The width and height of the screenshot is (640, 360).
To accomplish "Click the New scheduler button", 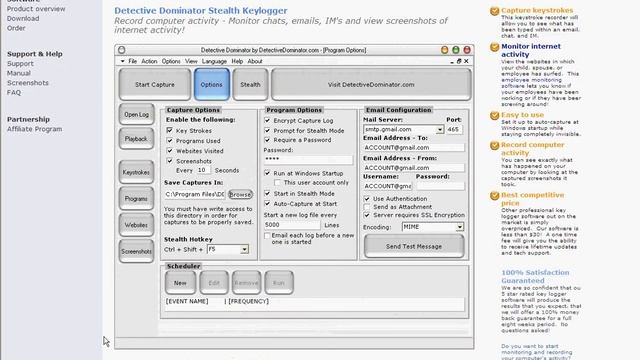I will (180, 282).
